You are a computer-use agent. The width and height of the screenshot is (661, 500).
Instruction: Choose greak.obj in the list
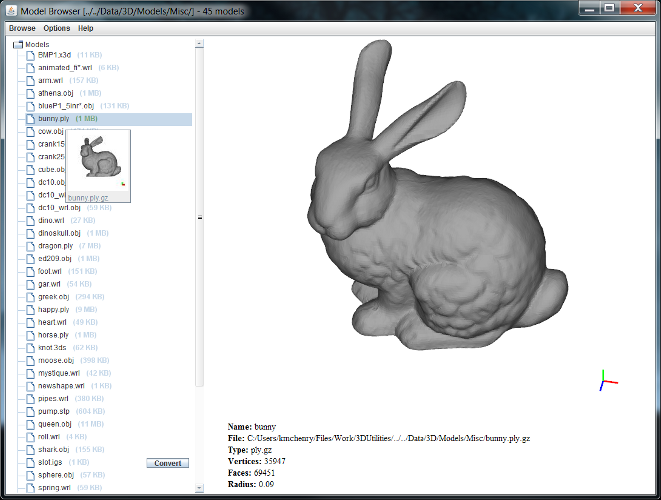(54, 297)
